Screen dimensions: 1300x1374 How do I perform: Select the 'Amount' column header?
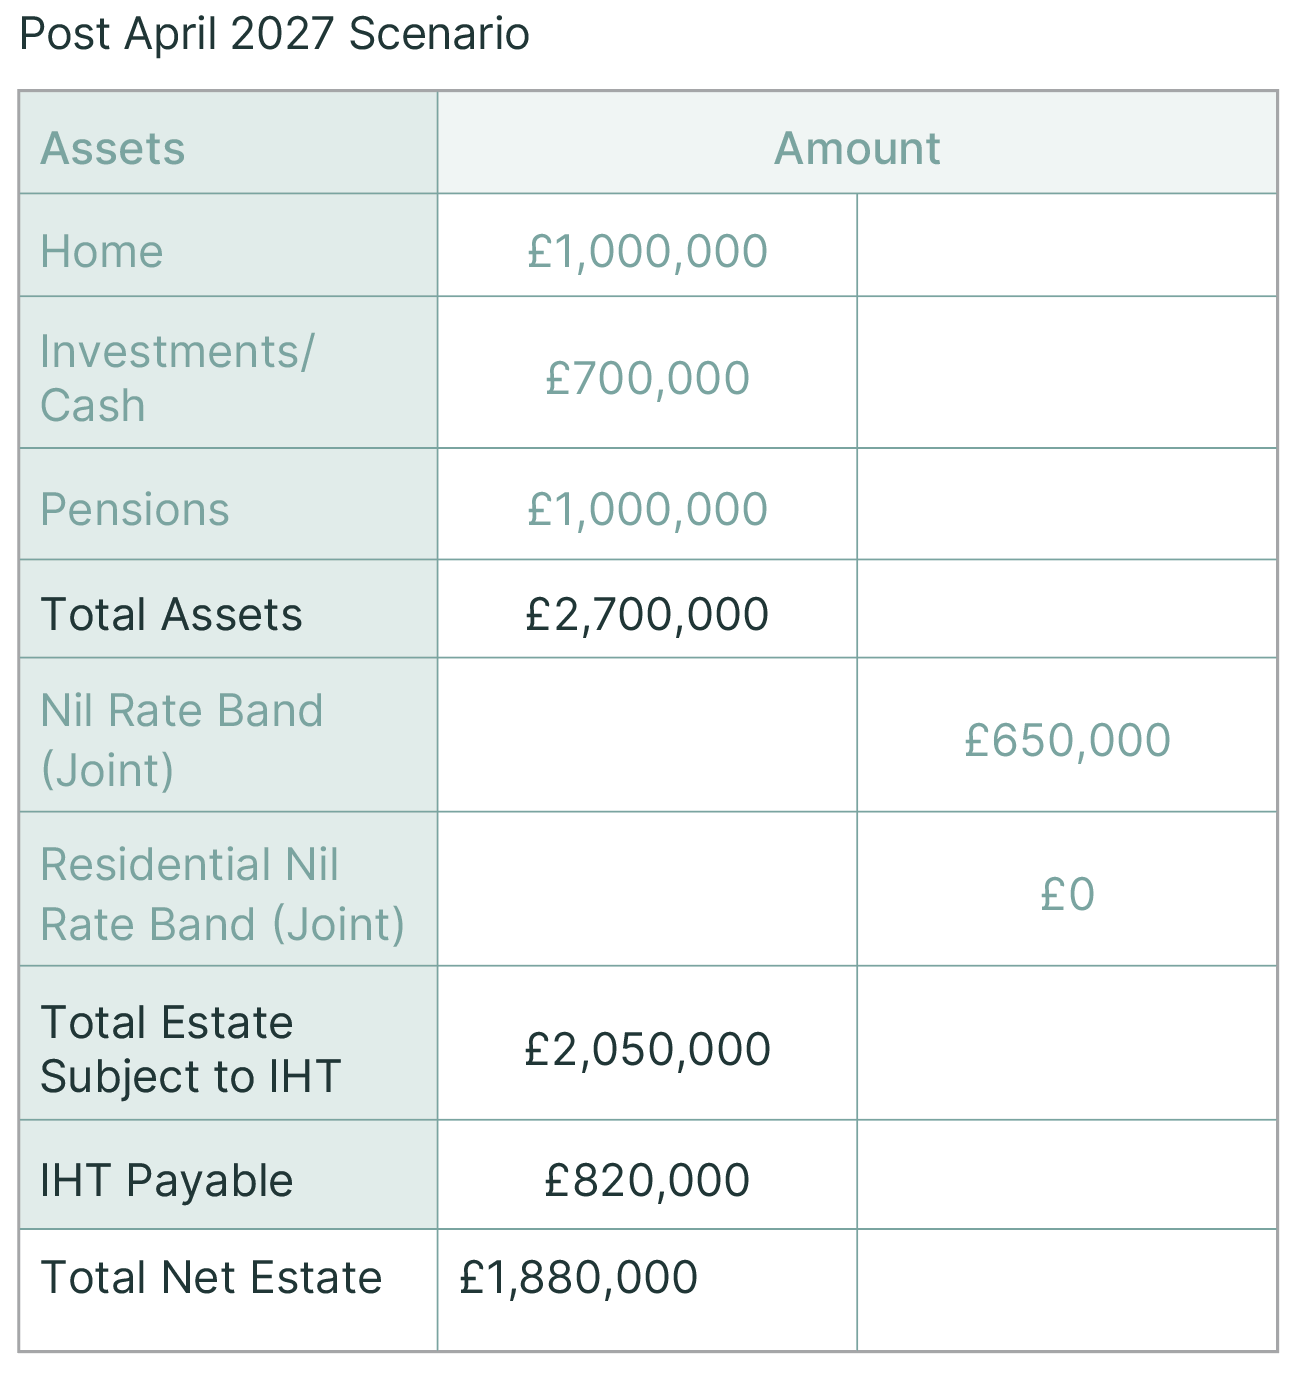pos(857,149)
